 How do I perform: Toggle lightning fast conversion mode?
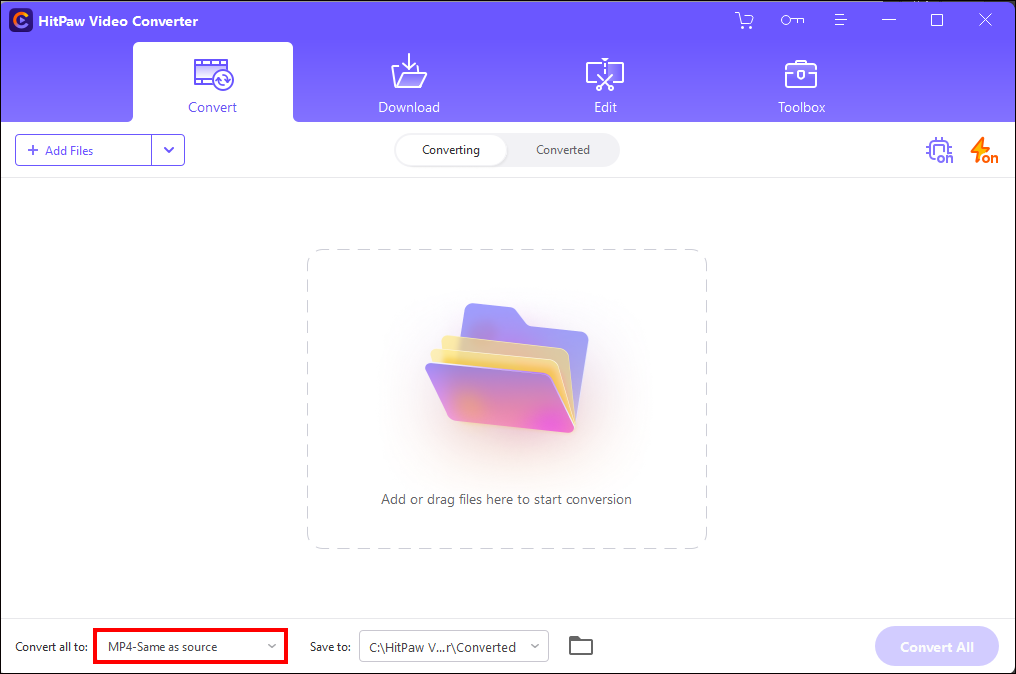984,150
